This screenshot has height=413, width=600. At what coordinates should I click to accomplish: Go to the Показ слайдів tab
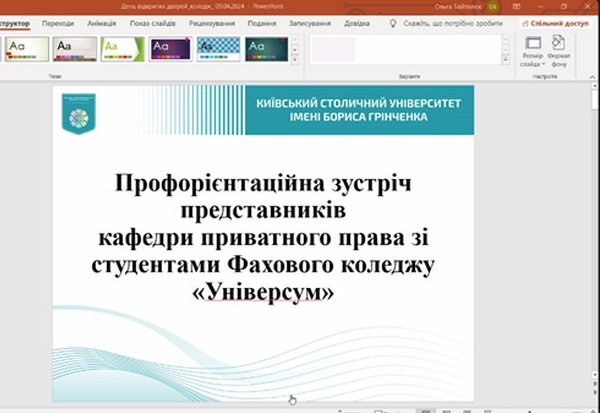click(x=152, y=23)
